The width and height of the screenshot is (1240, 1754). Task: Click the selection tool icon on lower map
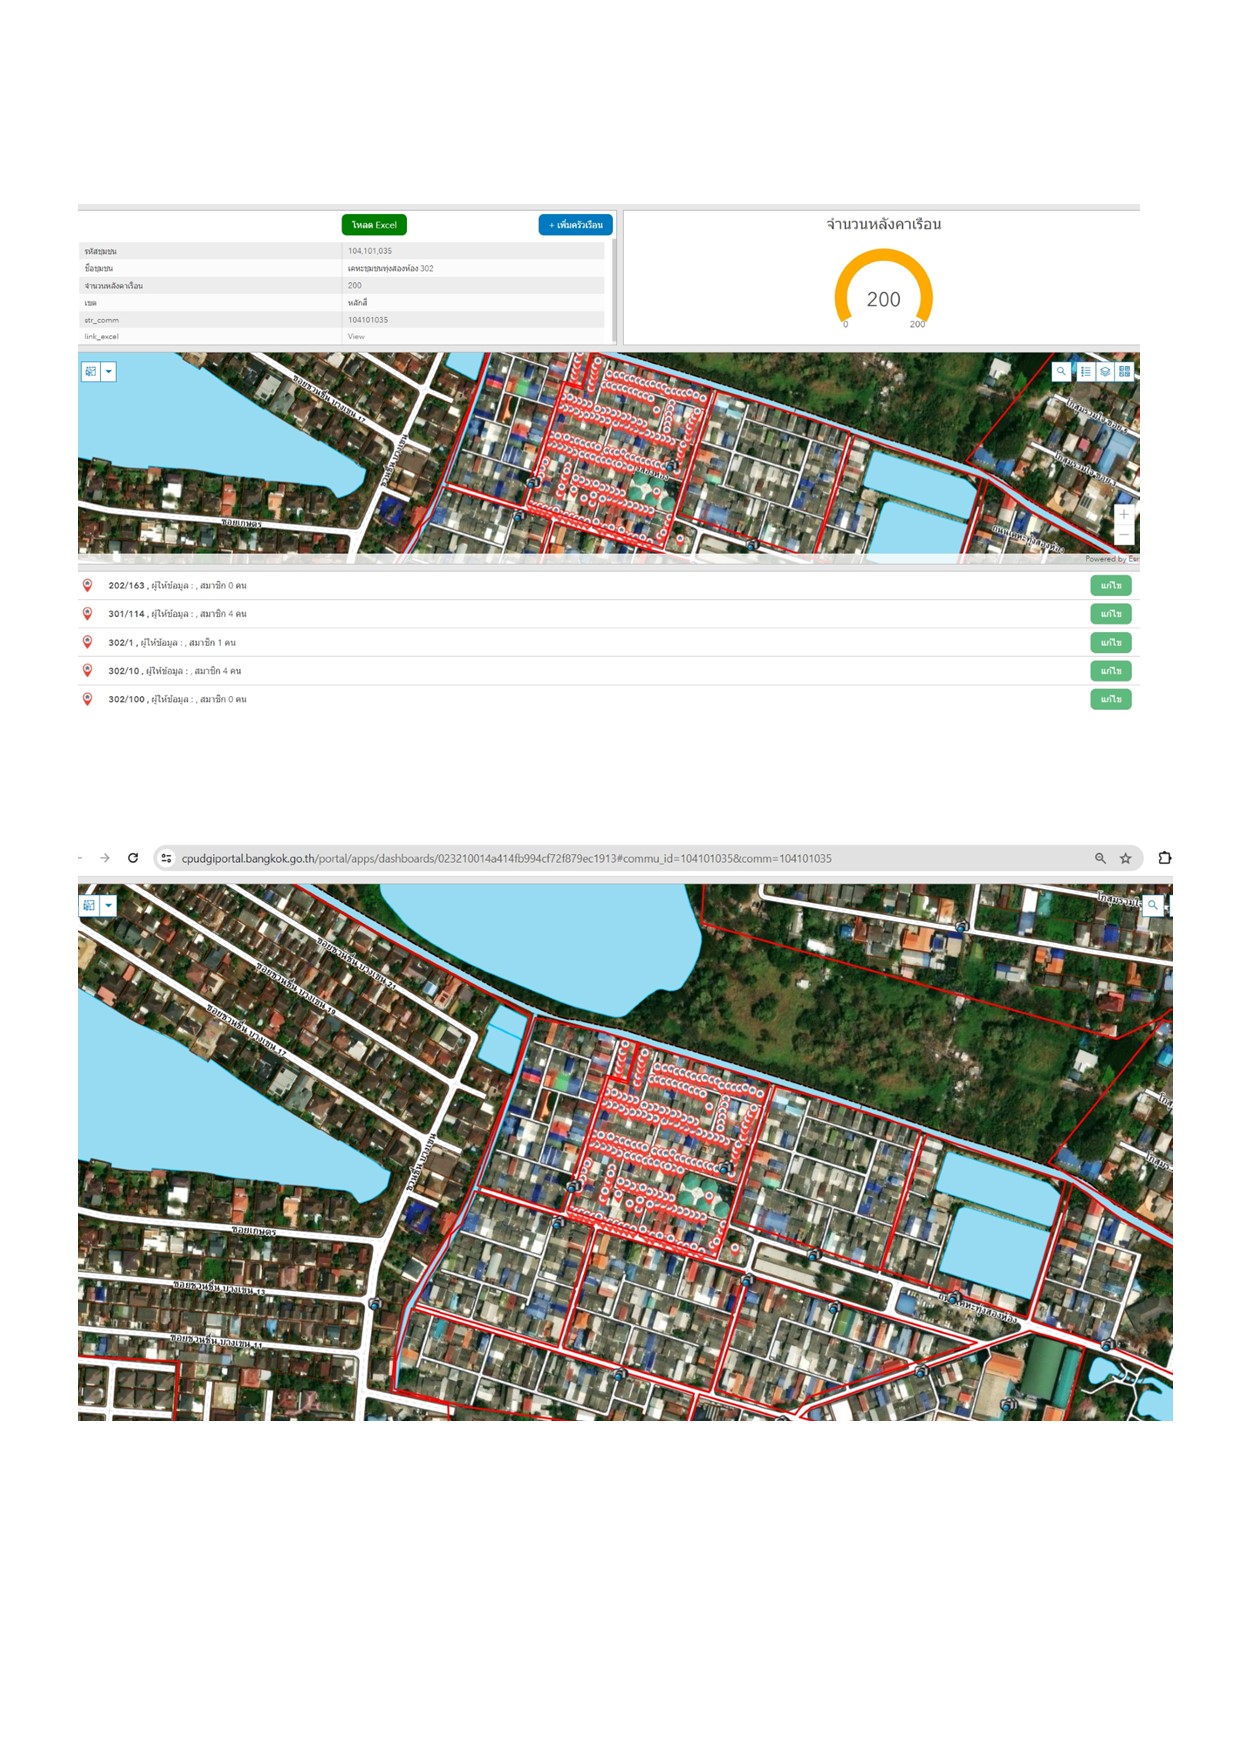[x=90, y=905]
